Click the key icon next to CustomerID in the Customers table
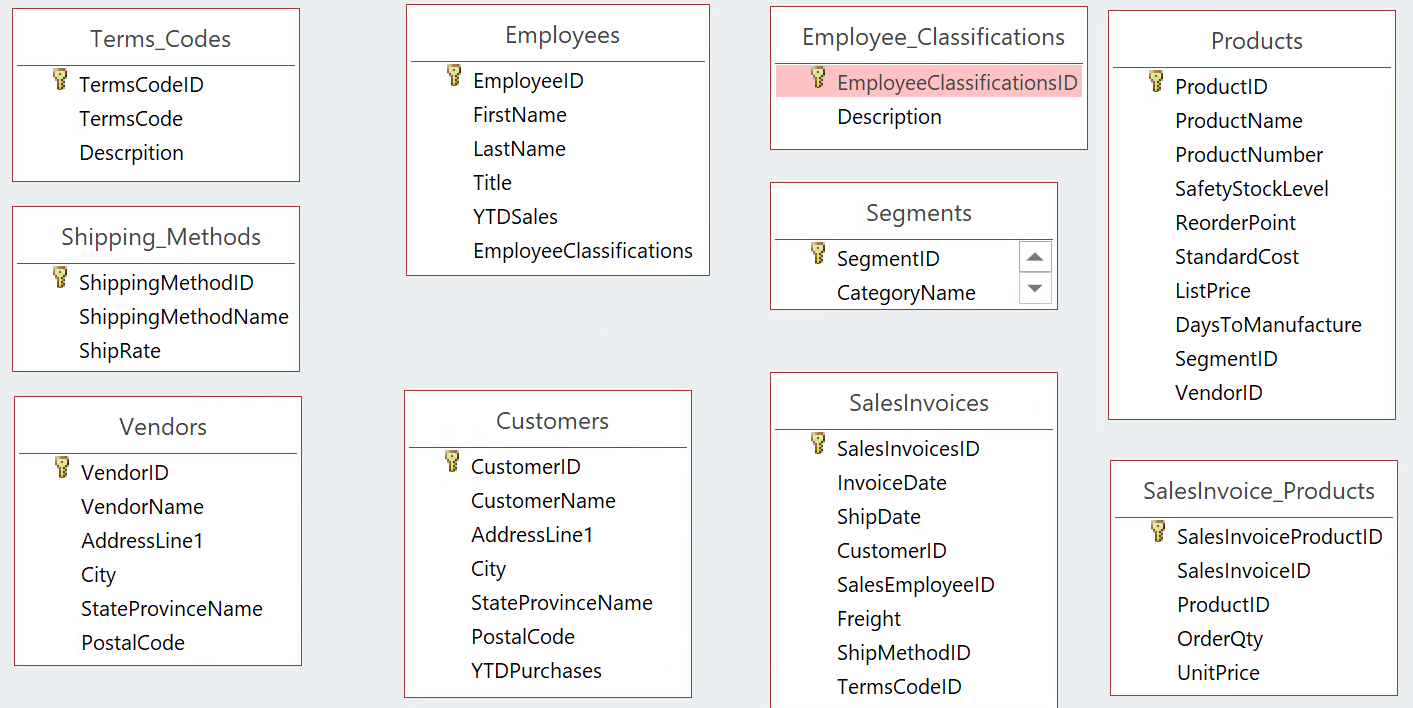The image size is (1413, 708). point(452,462)
